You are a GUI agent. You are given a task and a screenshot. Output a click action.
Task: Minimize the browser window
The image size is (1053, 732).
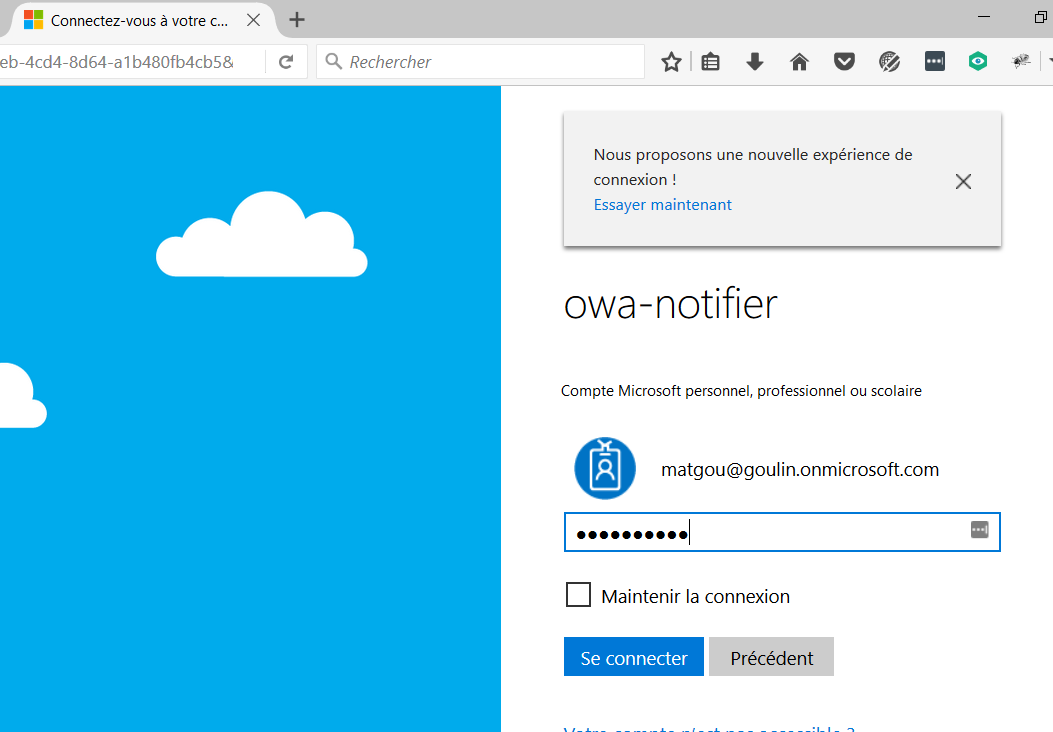pos(984,16)
